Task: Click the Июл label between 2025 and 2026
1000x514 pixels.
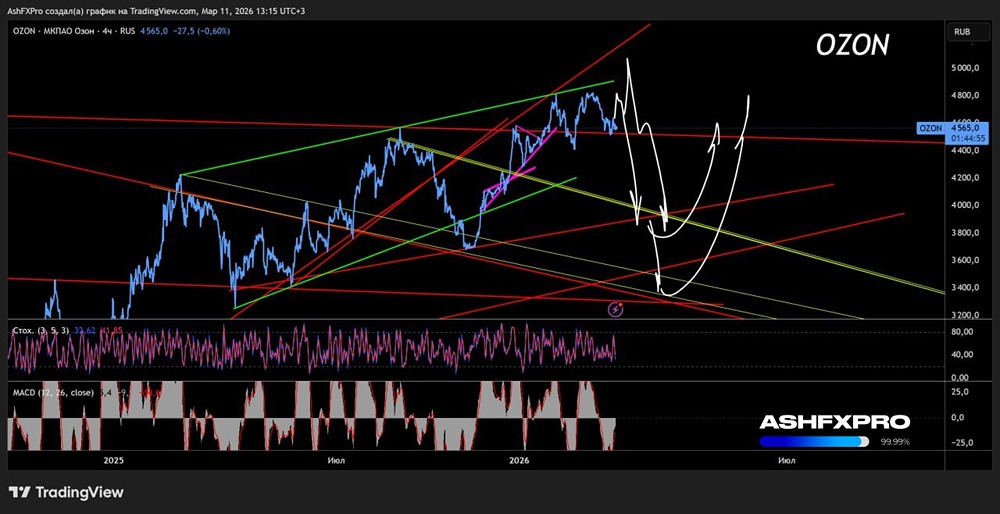Action: (x=335, y=460)
